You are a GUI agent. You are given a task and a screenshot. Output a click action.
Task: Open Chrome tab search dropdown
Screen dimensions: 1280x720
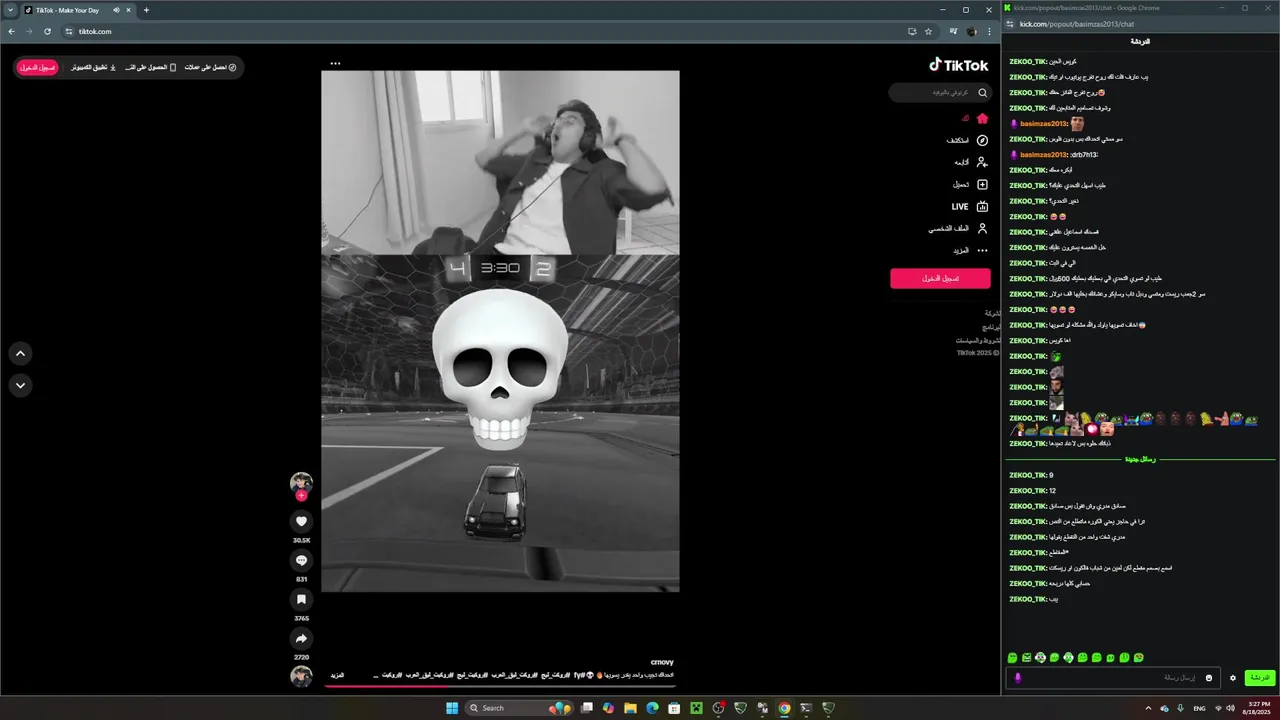10,10
